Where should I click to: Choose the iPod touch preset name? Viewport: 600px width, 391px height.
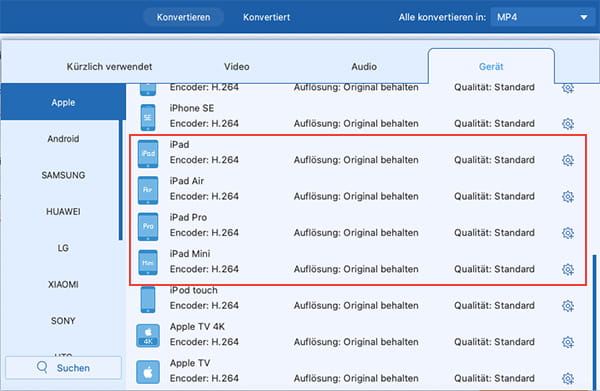coord(194,290)
